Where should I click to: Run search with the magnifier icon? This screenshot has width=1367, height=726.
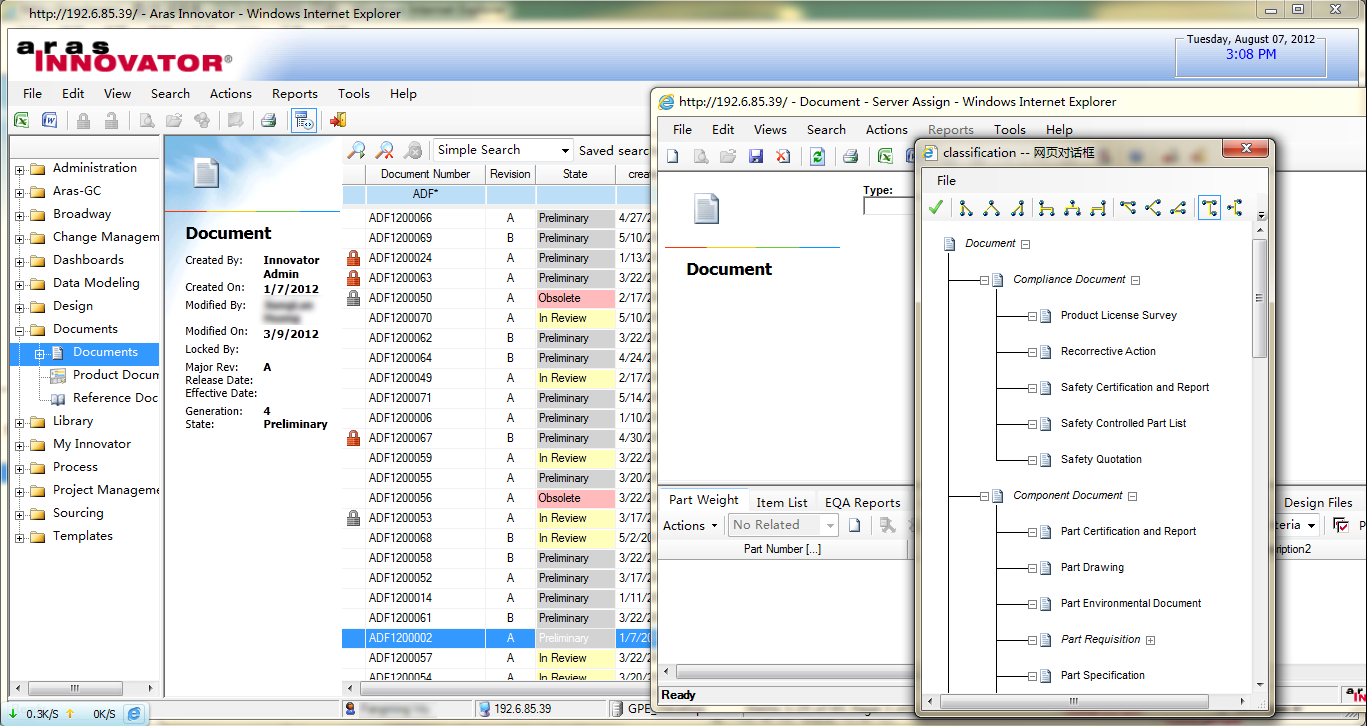[x=356, y=150]
